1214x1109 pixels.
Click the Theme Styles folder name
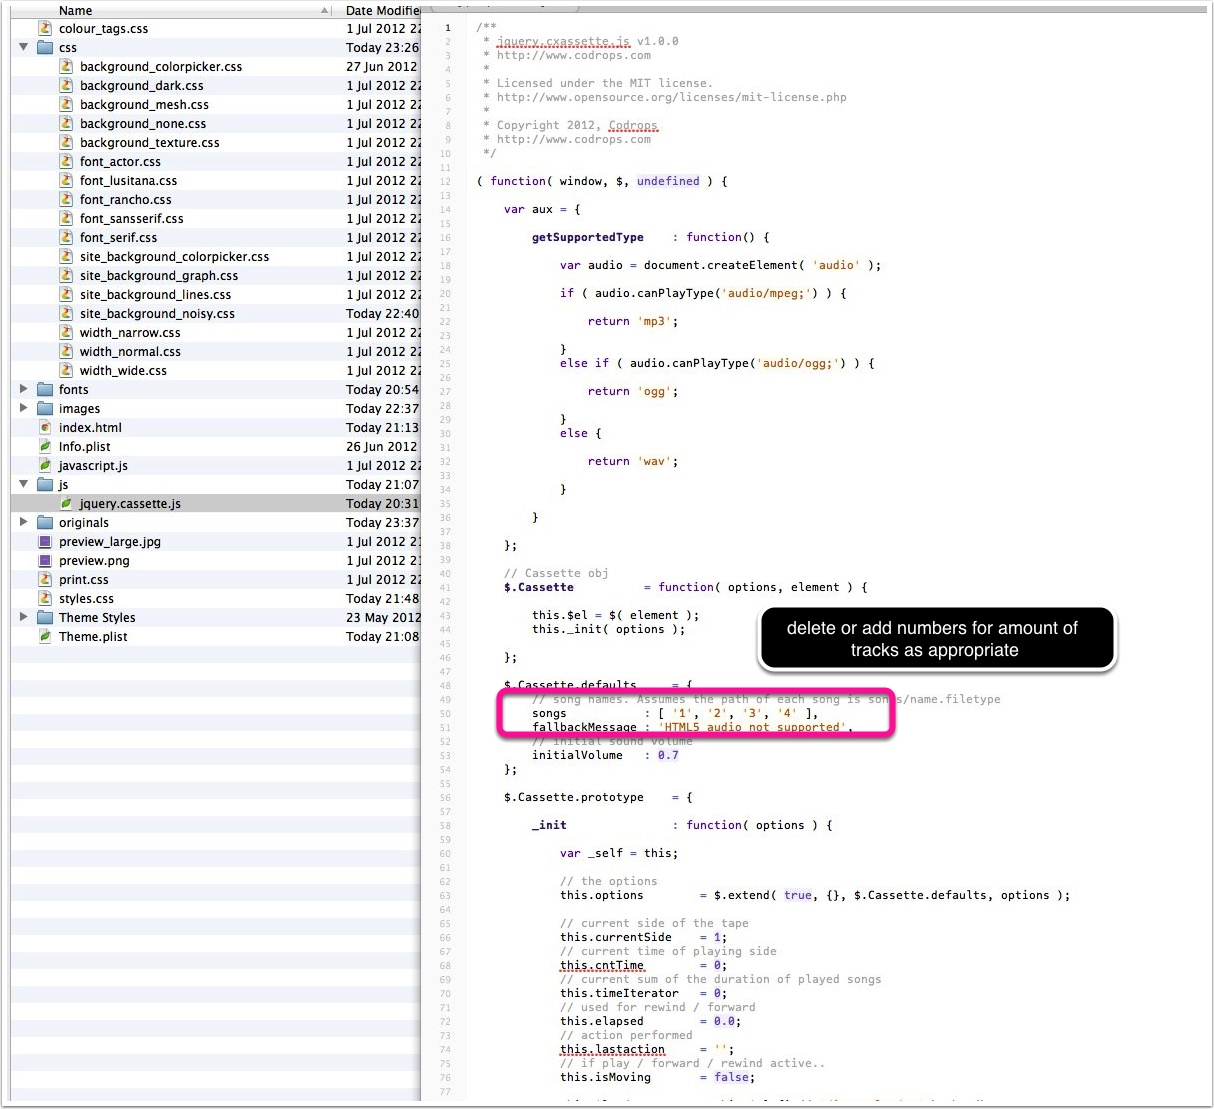pyautogui.click(x=97, y=618)
